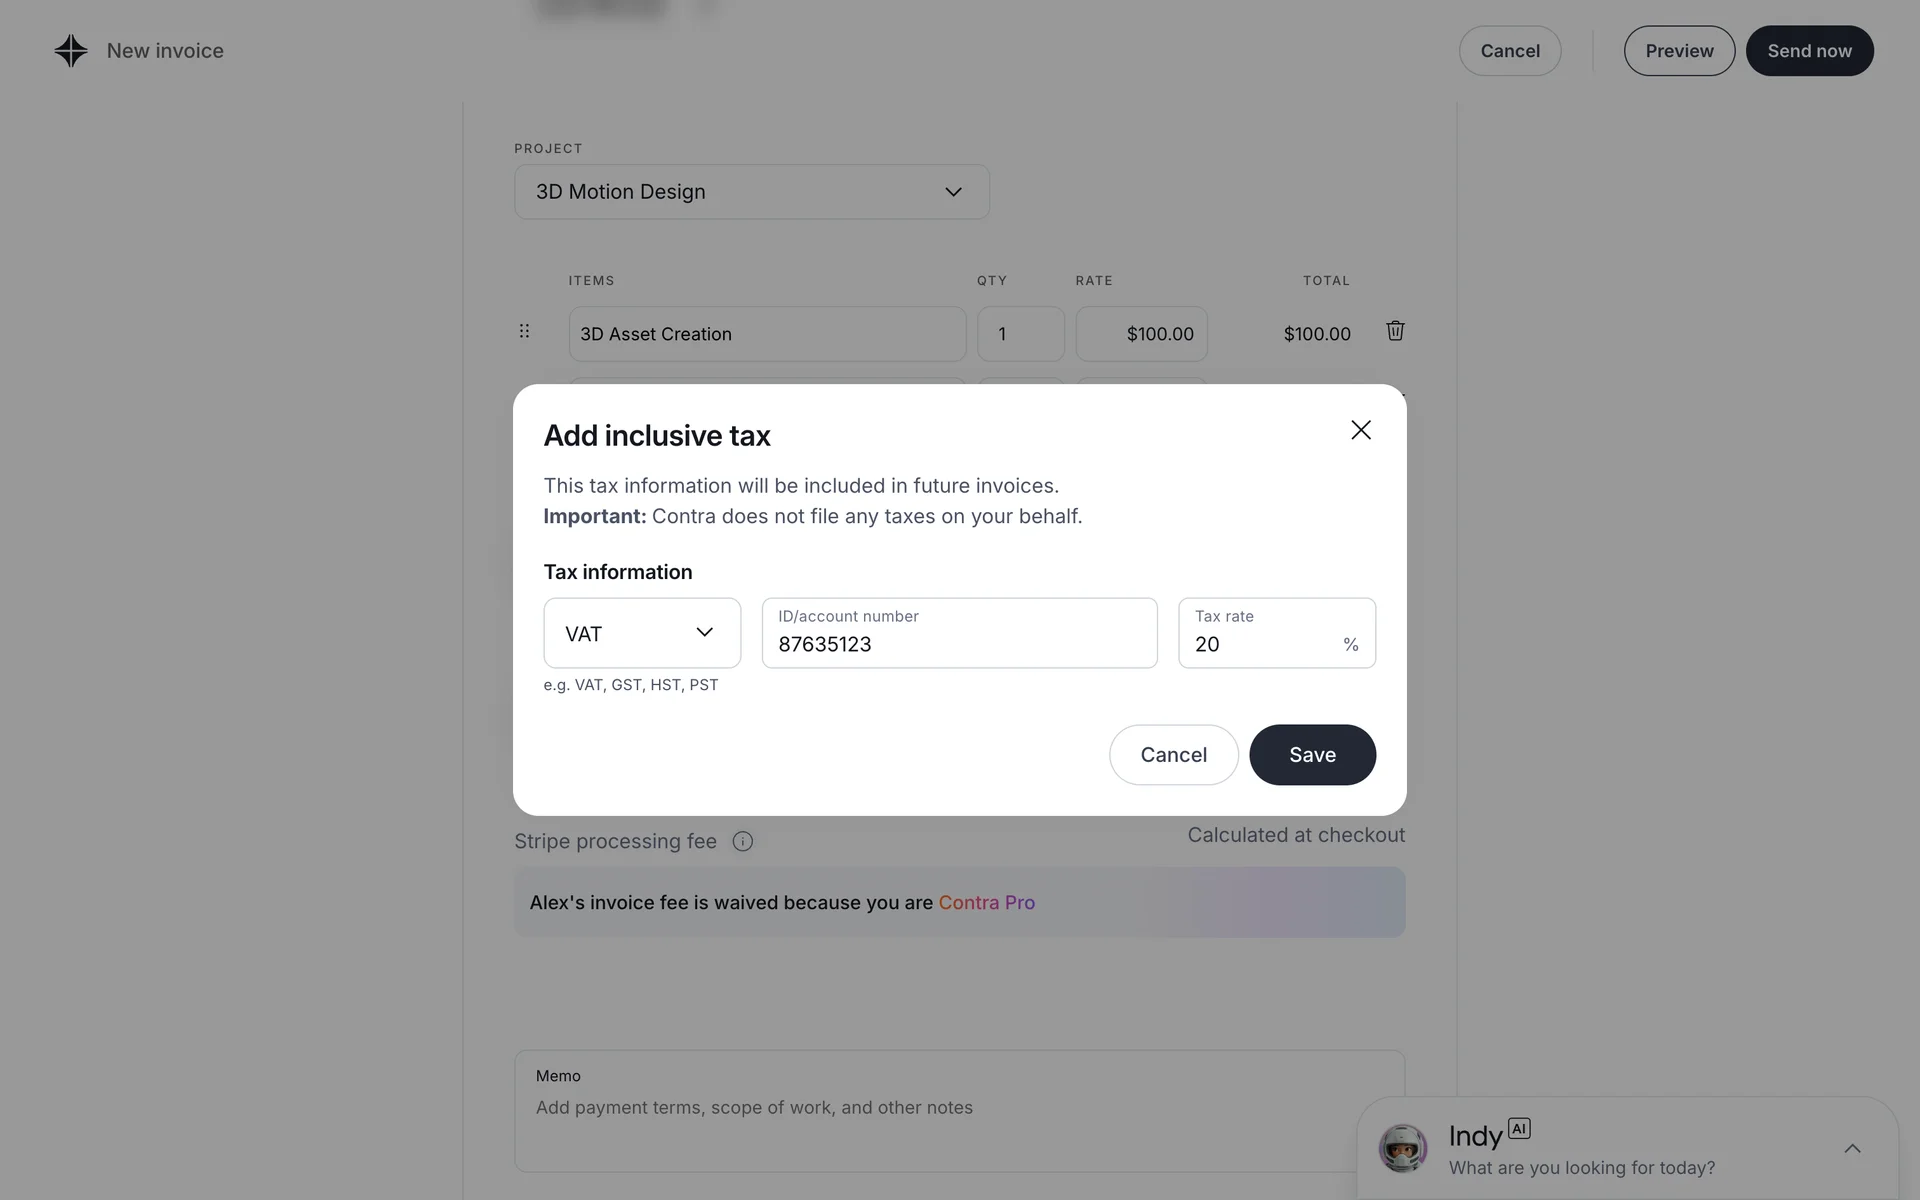Expand the Indy AI chat panel
Image resolution: width=1920 pixels, height=1200 pixels.
point(1852,1148)
